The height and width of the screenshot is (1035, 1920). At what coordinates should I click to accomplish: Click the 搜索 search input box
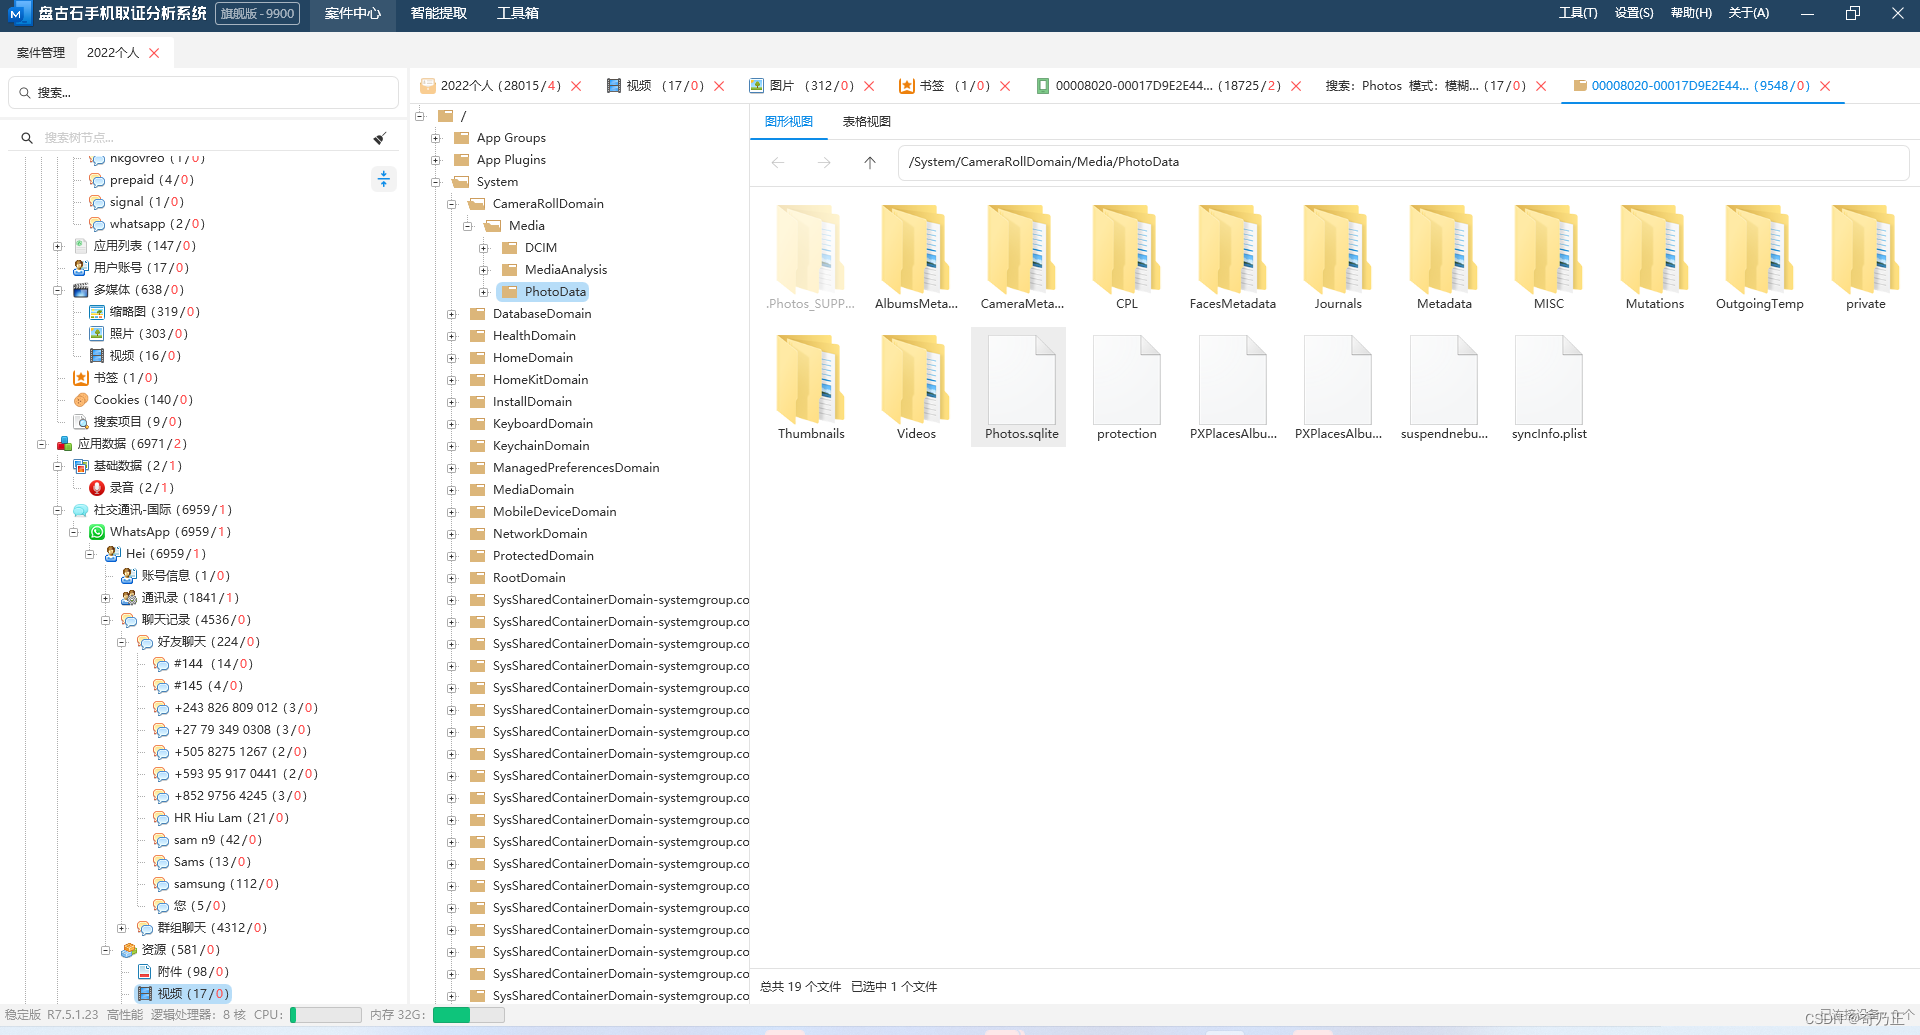(205, 93)
